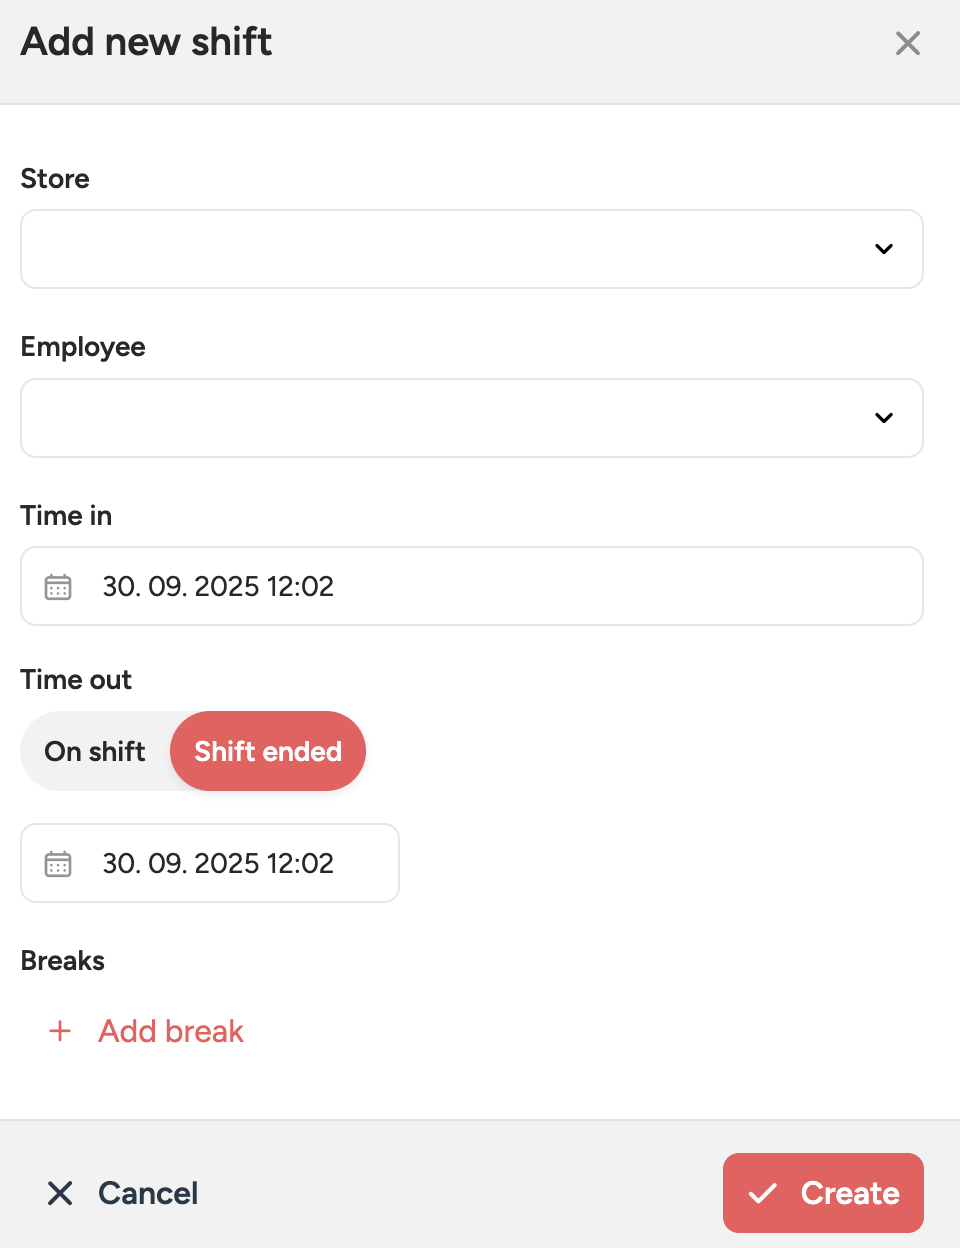This screenshot has height=1248, width=960.
Task: Add break to the shift
Action: [x=171, y=1031]
